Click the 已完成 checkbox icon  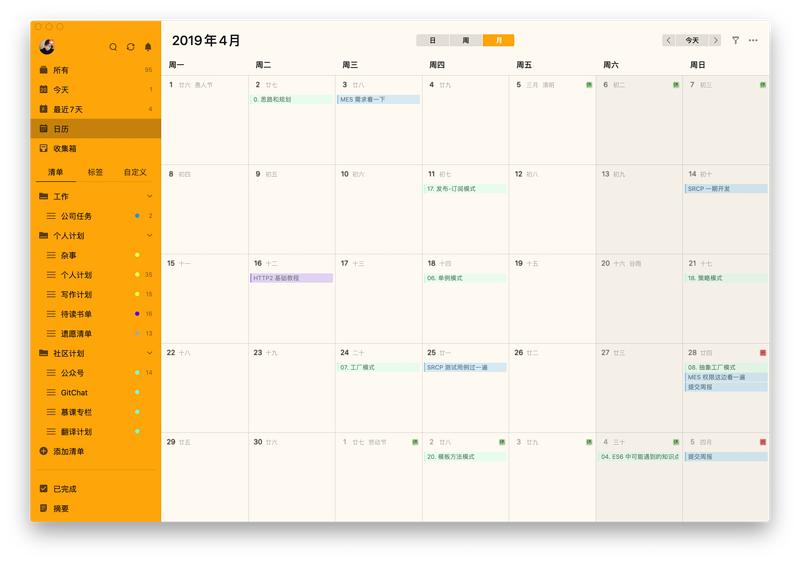(43, 489)
